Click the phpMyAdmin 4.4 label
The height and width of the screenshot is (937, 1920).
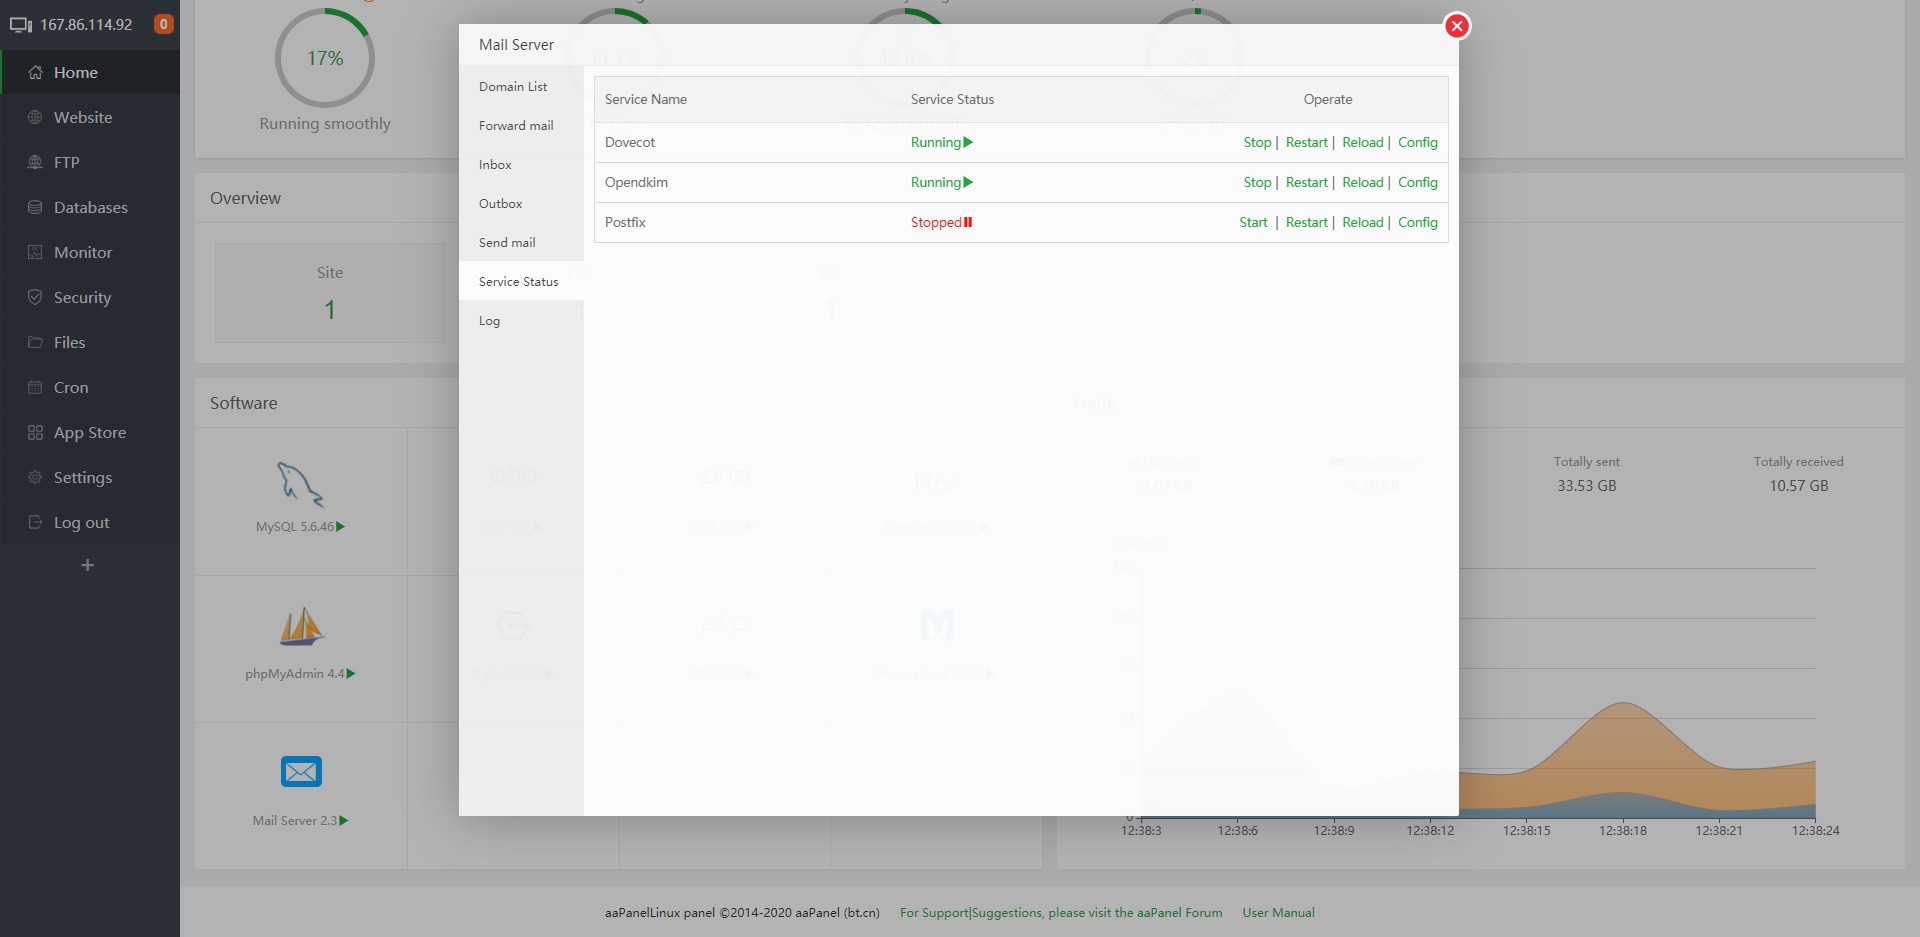295,674
